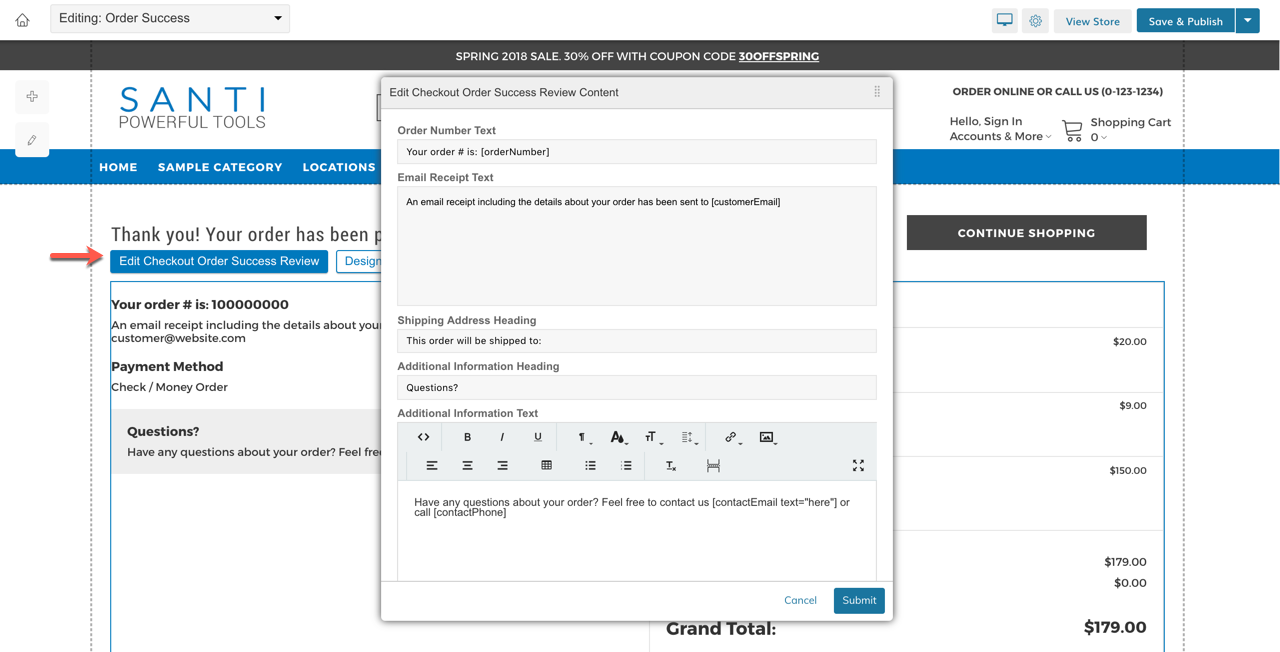The height and width of the screenshot is (652, 1280).
Task: Insert a bulleted list
Action: pyautogui.click(x=590, y=465)
